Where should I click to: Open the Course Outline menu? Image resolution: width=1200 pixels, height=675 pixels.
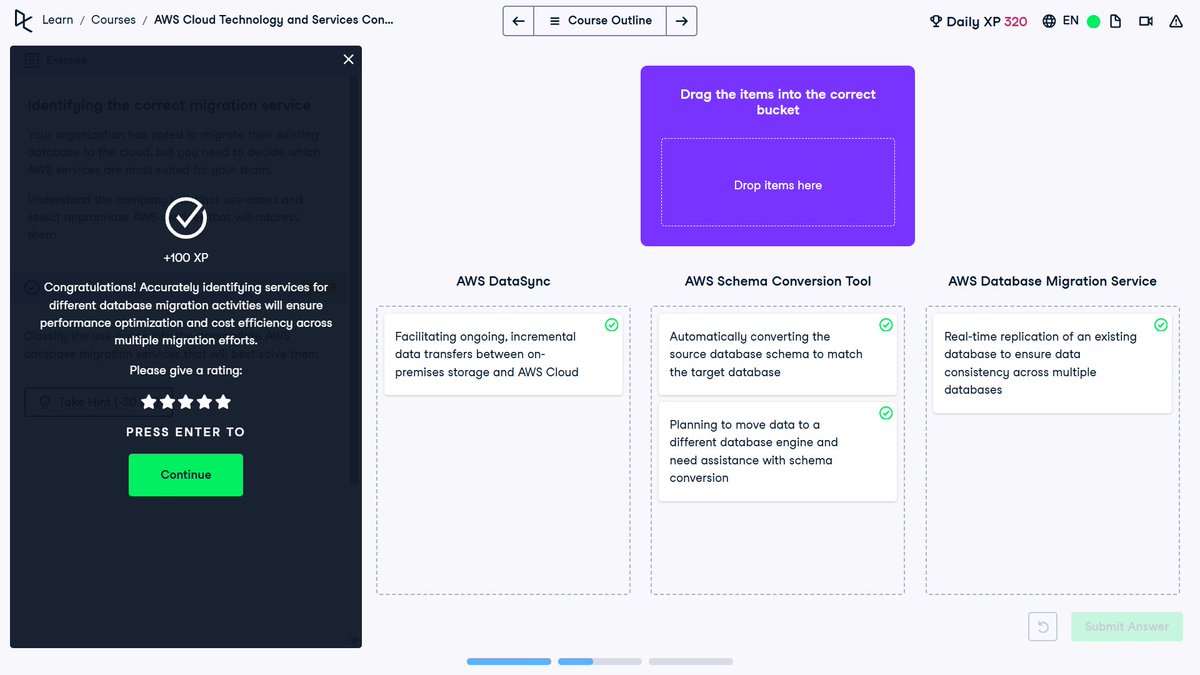tap(600, 21)
